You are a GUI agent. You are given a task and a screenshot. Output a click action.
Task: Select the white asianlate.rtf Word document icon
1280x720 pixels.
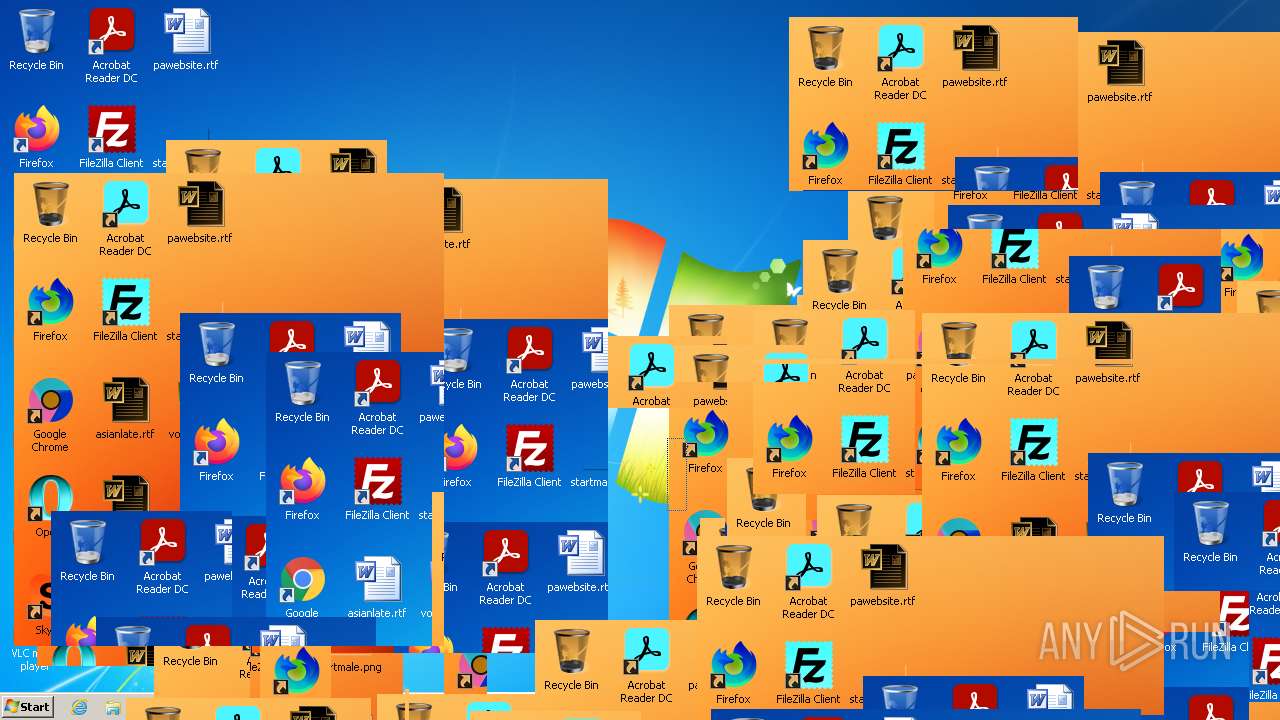[377, 588]
